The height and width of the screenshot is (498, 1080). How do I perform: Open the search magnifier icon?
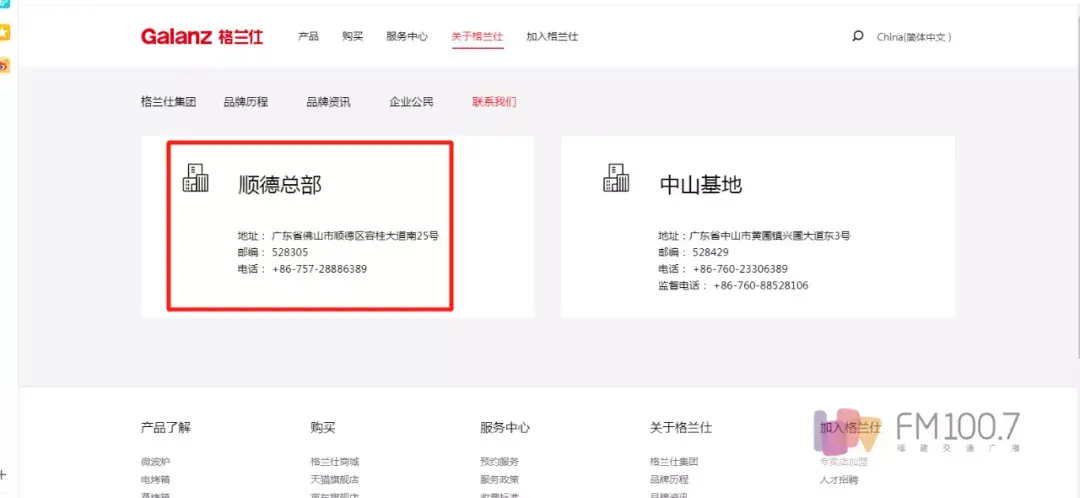[858, 37]
